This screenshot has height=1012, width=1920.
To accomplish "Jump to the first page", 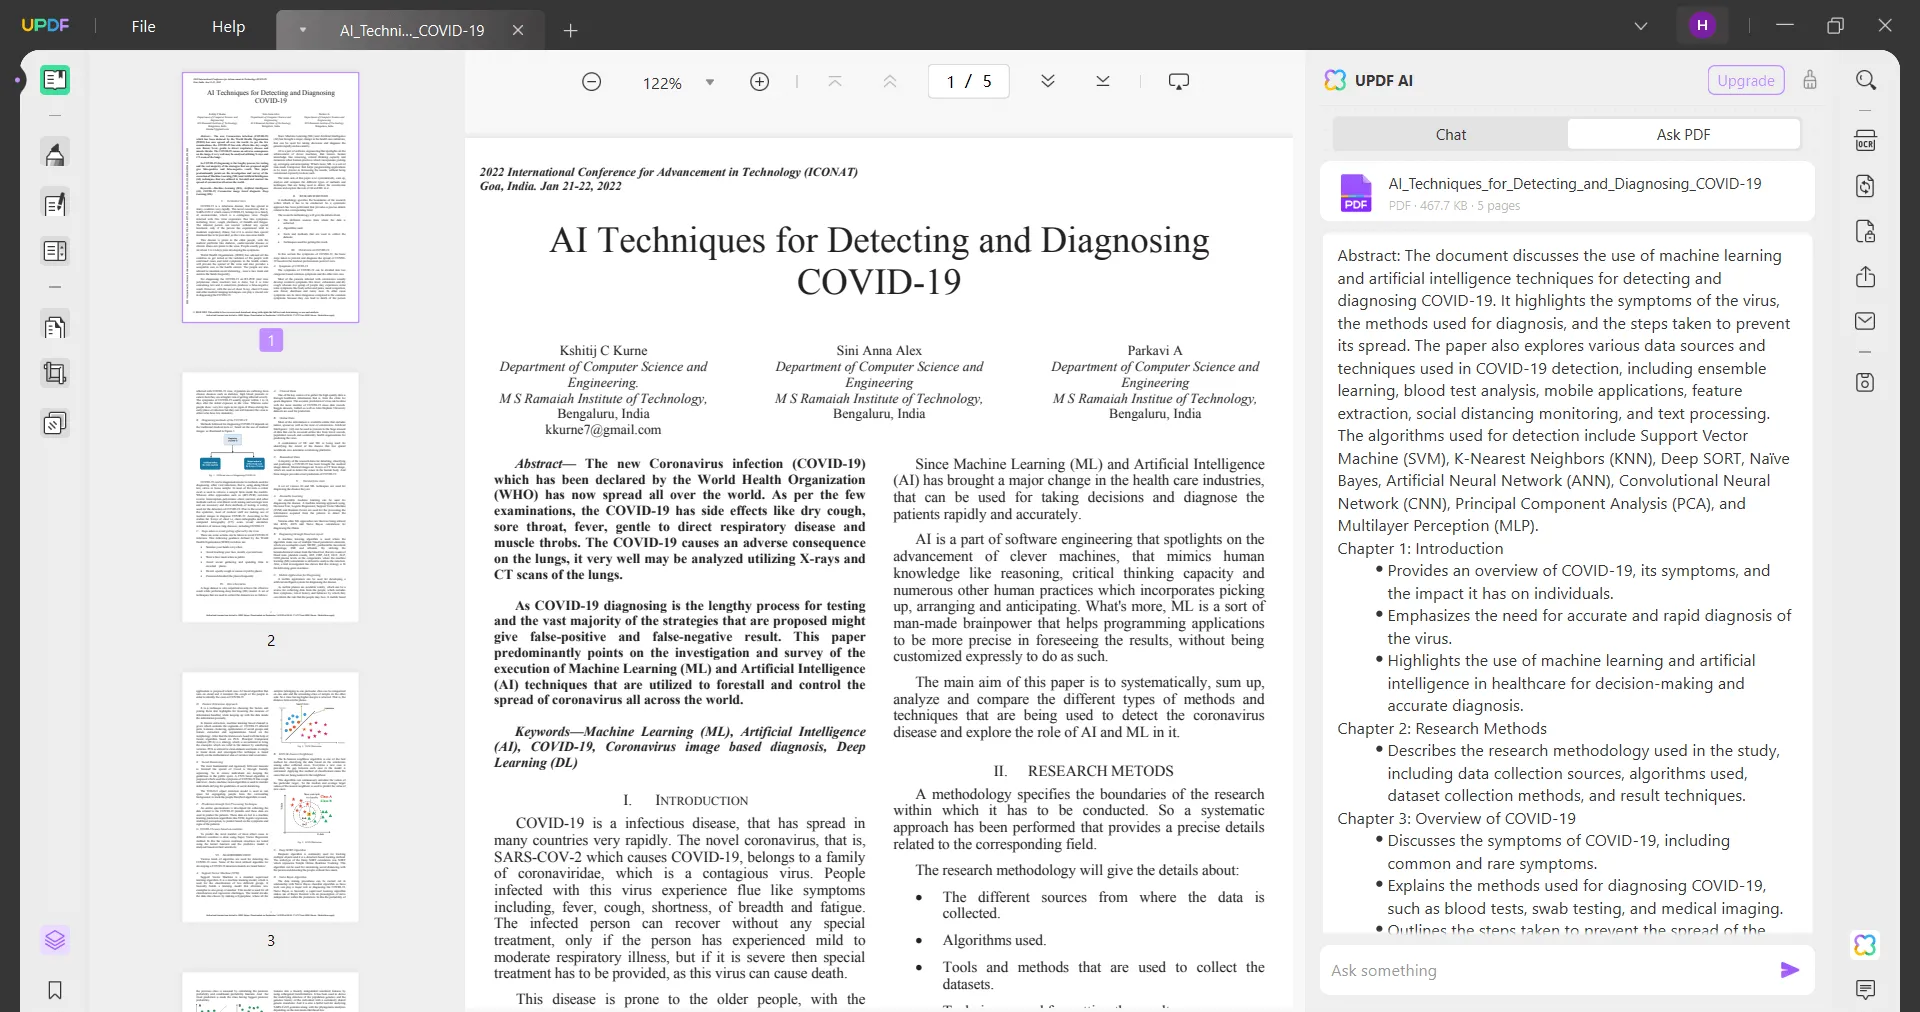I will [x=835, y=82].
